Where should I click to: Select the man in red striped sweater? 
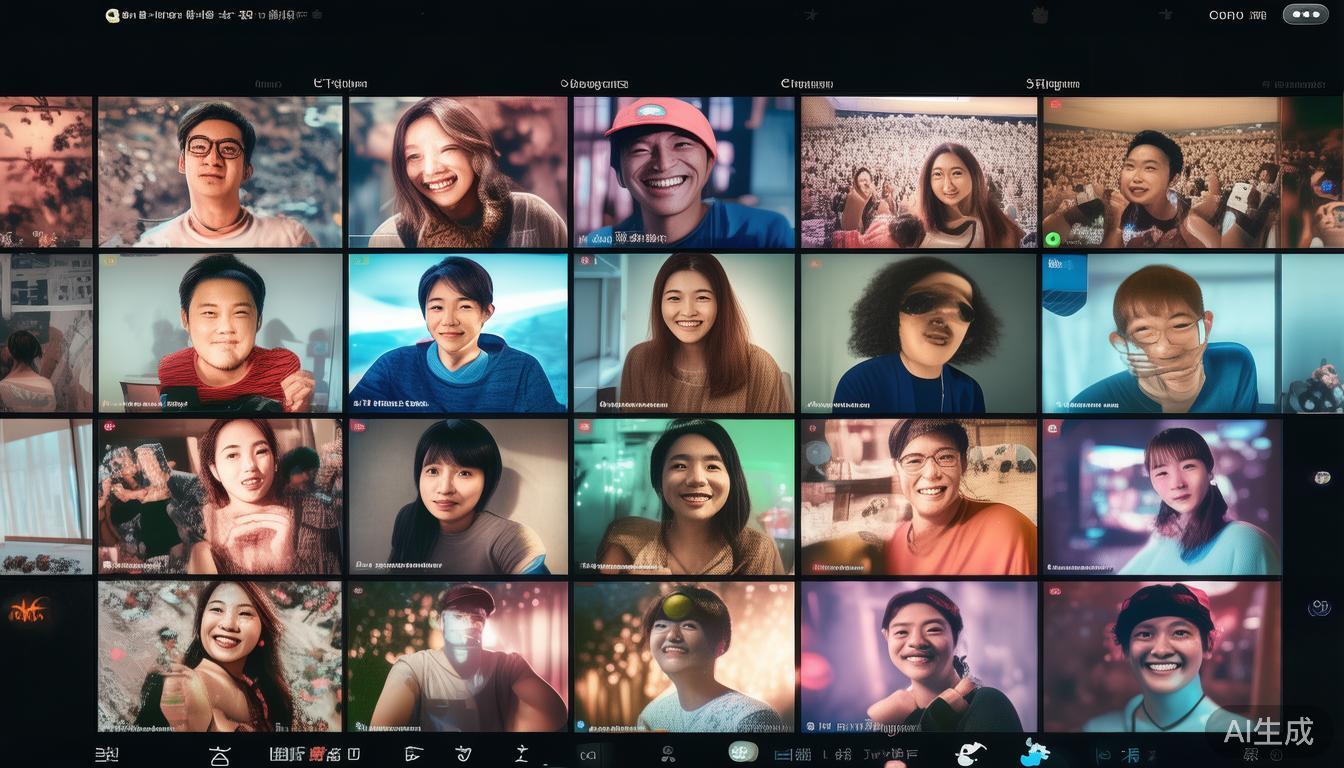(220, 333)
